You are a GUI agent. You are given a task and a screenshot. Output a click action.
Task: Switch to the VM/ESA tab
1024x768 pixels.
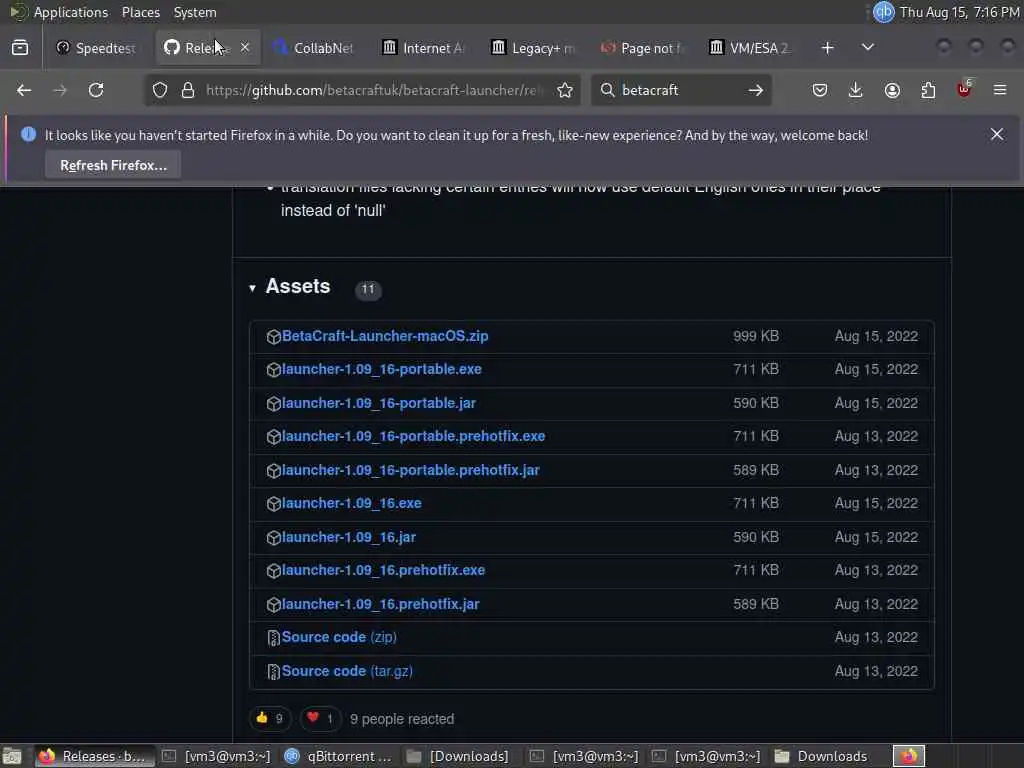click(x=752, y=48)
